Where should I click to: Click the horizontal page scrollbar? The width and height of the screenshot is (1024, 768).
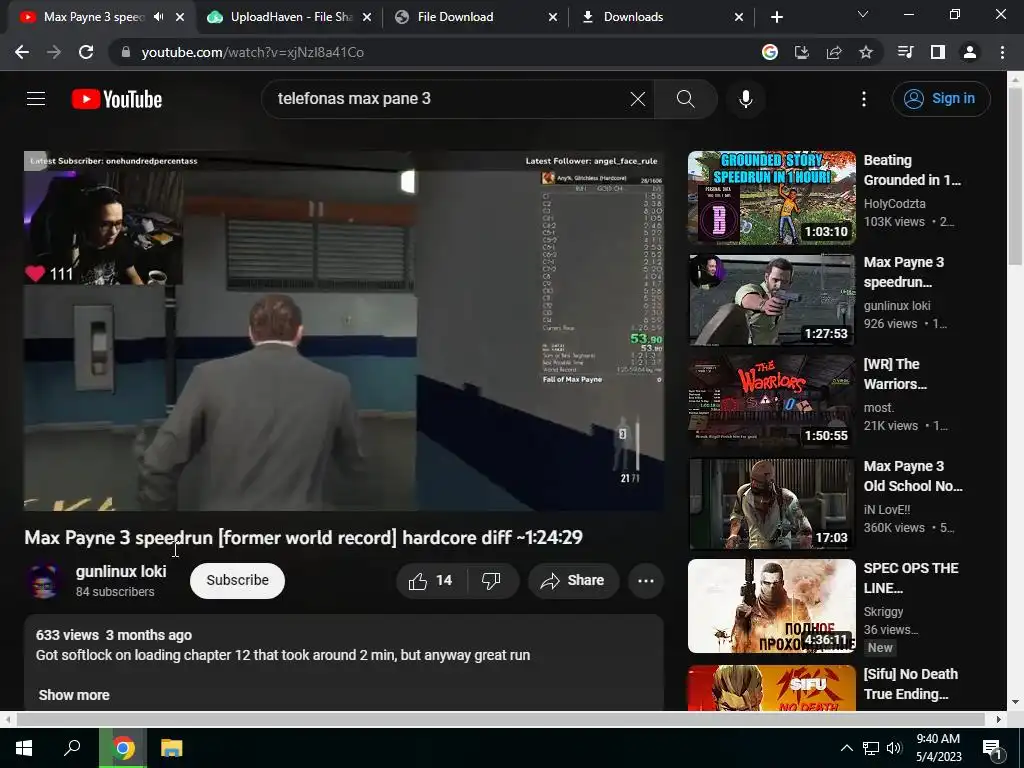coord(500,719)
